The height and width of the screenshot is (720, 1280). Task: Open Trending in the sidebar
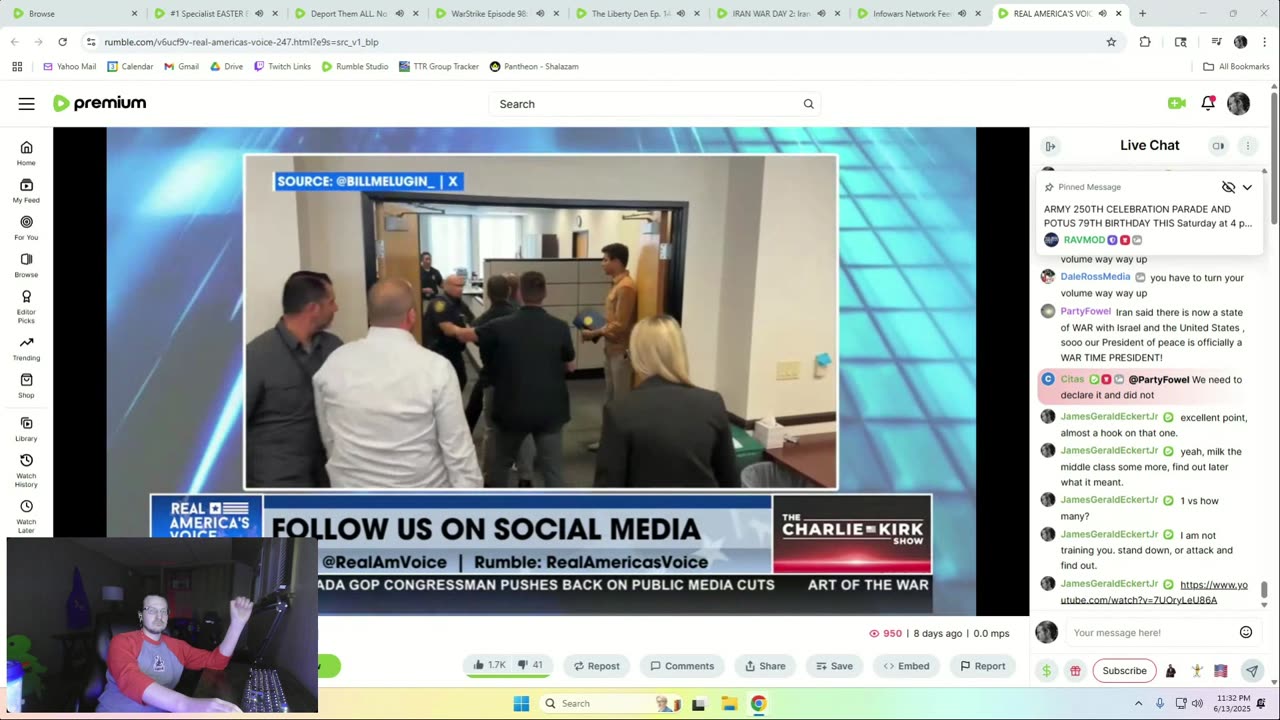coord(26,348)
